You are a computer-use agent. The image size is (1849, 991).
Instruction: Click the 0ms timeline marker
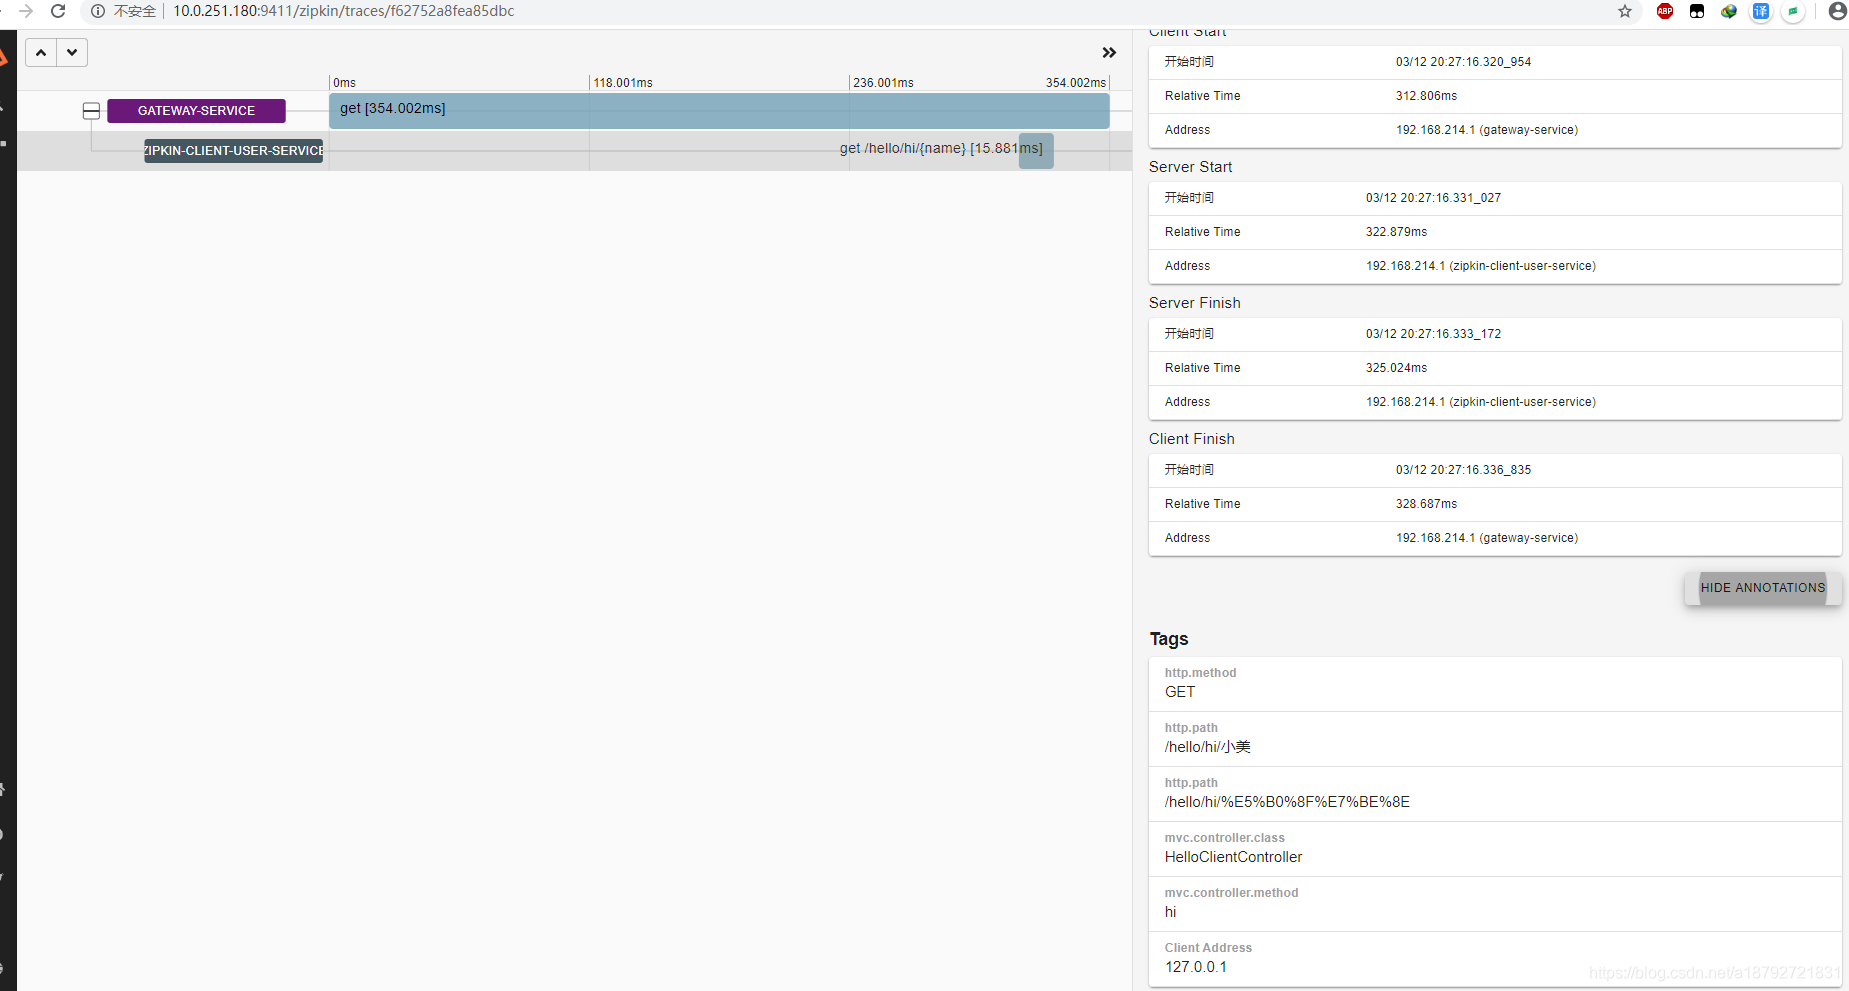344,83
